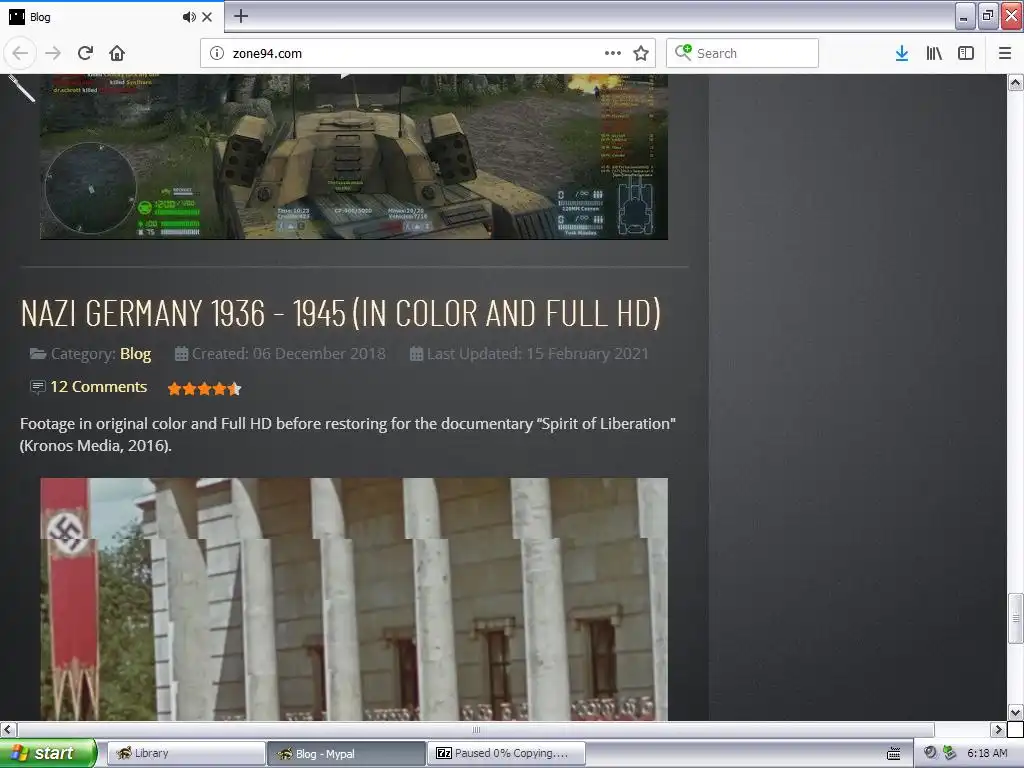Screen dimensions: 1024x768
Task: Open the browser home page
Action: tap(117, 53)
